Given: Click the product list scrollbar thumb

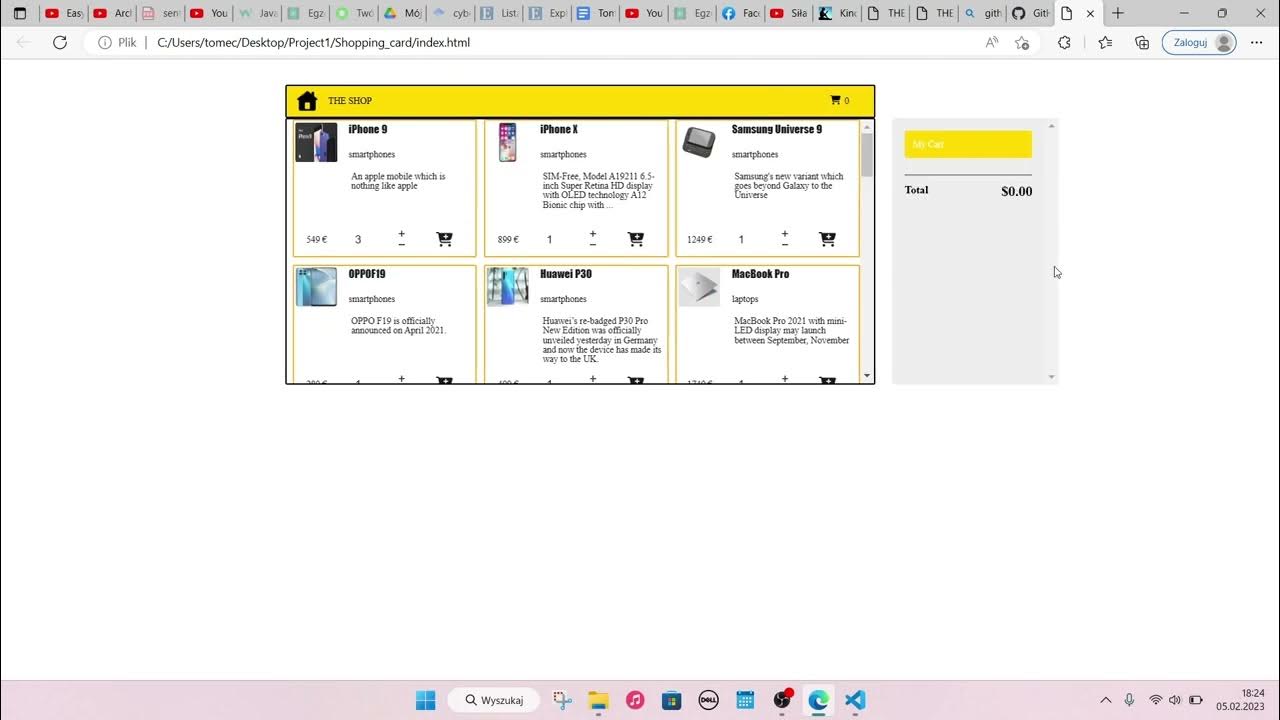Looking at the screenshot, I should [867, 155].
